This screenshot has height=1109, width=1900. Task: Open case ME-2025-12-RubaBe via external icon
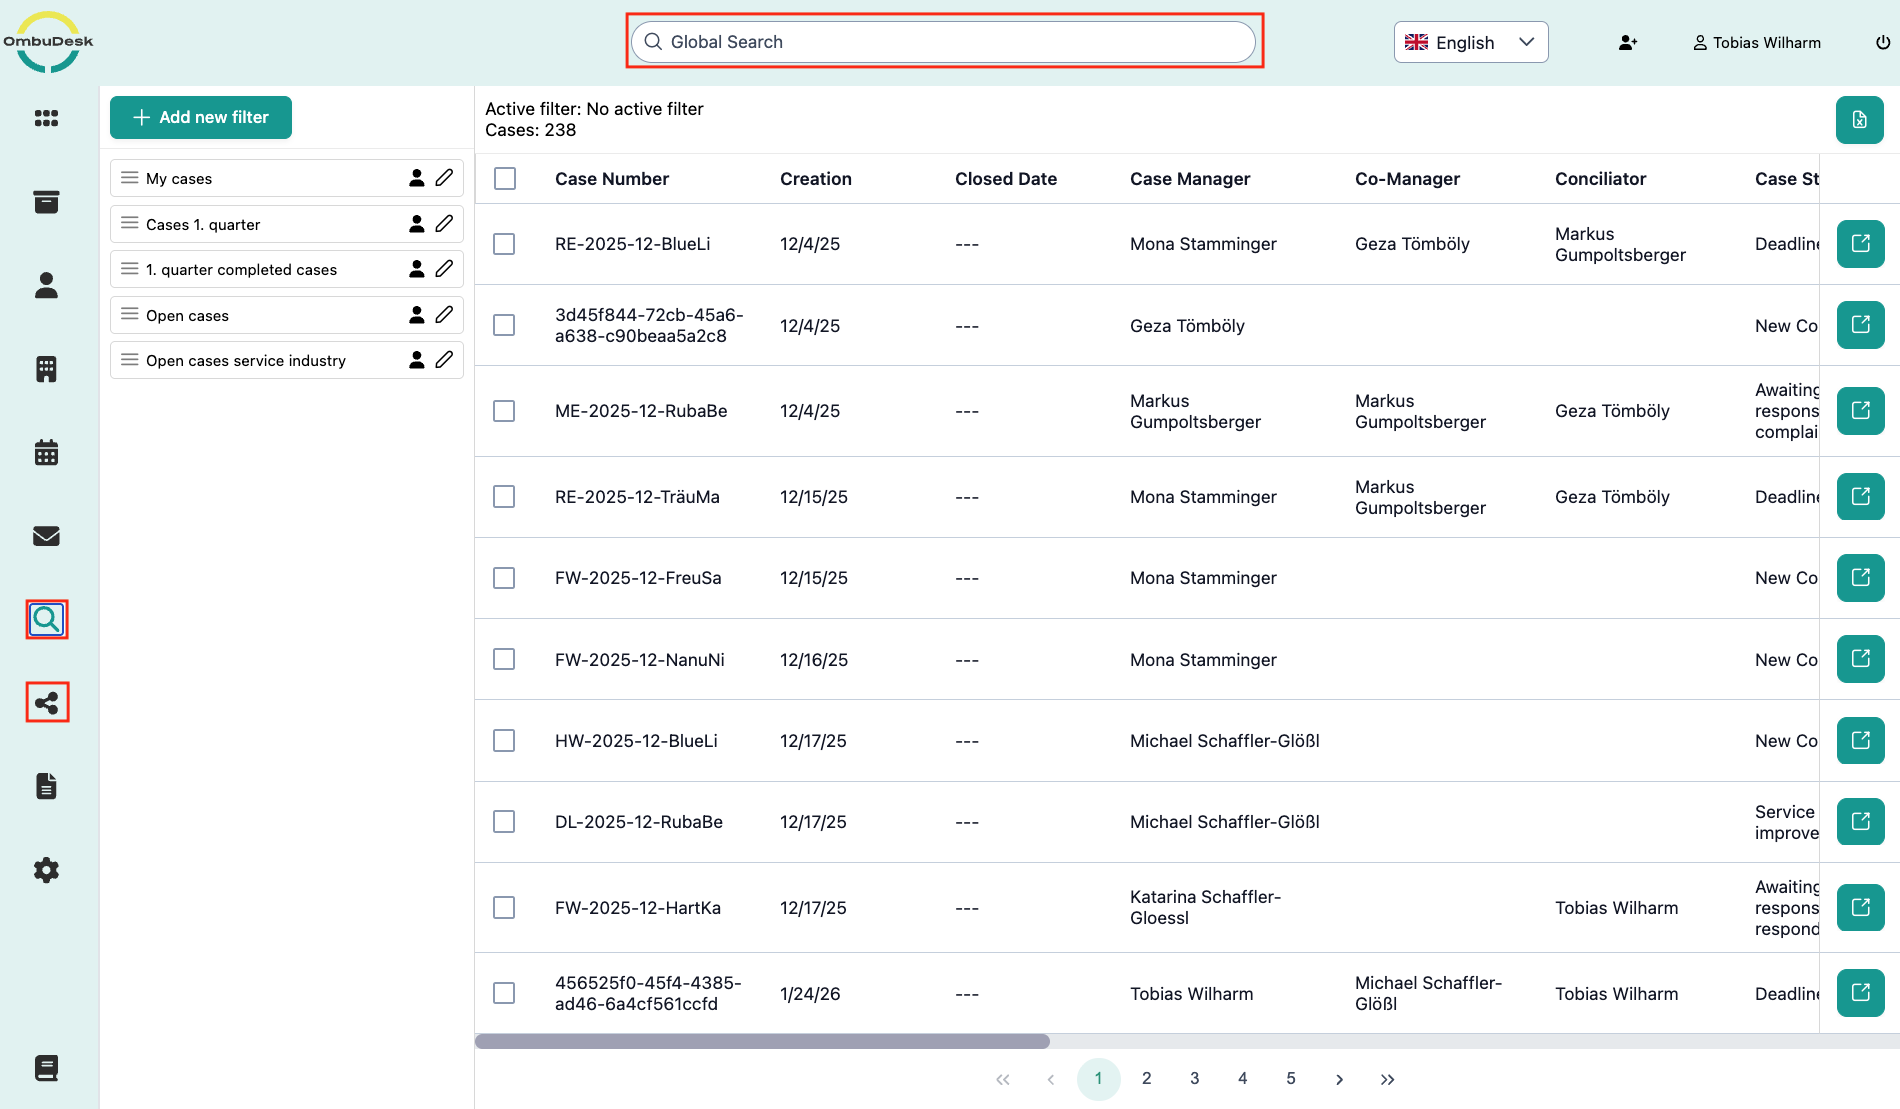[1861, 411]
